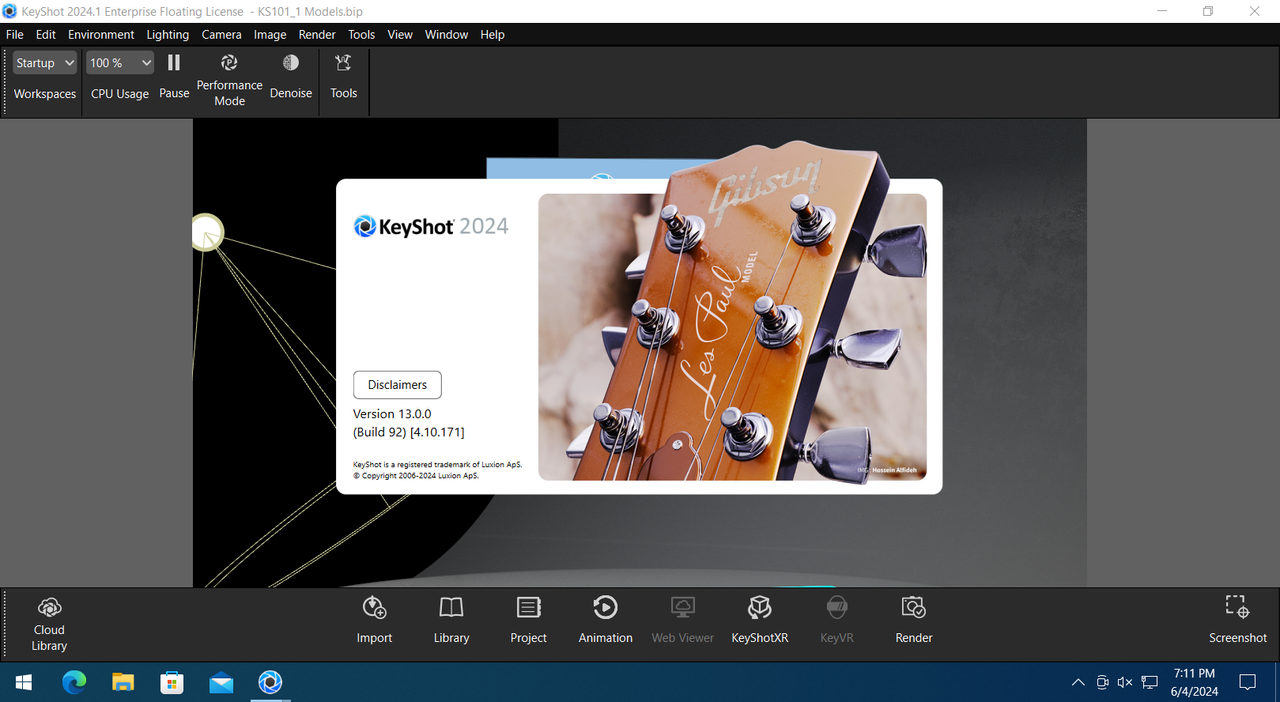Viewport: 1280px width, 702px height.
Task: Open the Windows notification center
Action: pos(1248,682)
